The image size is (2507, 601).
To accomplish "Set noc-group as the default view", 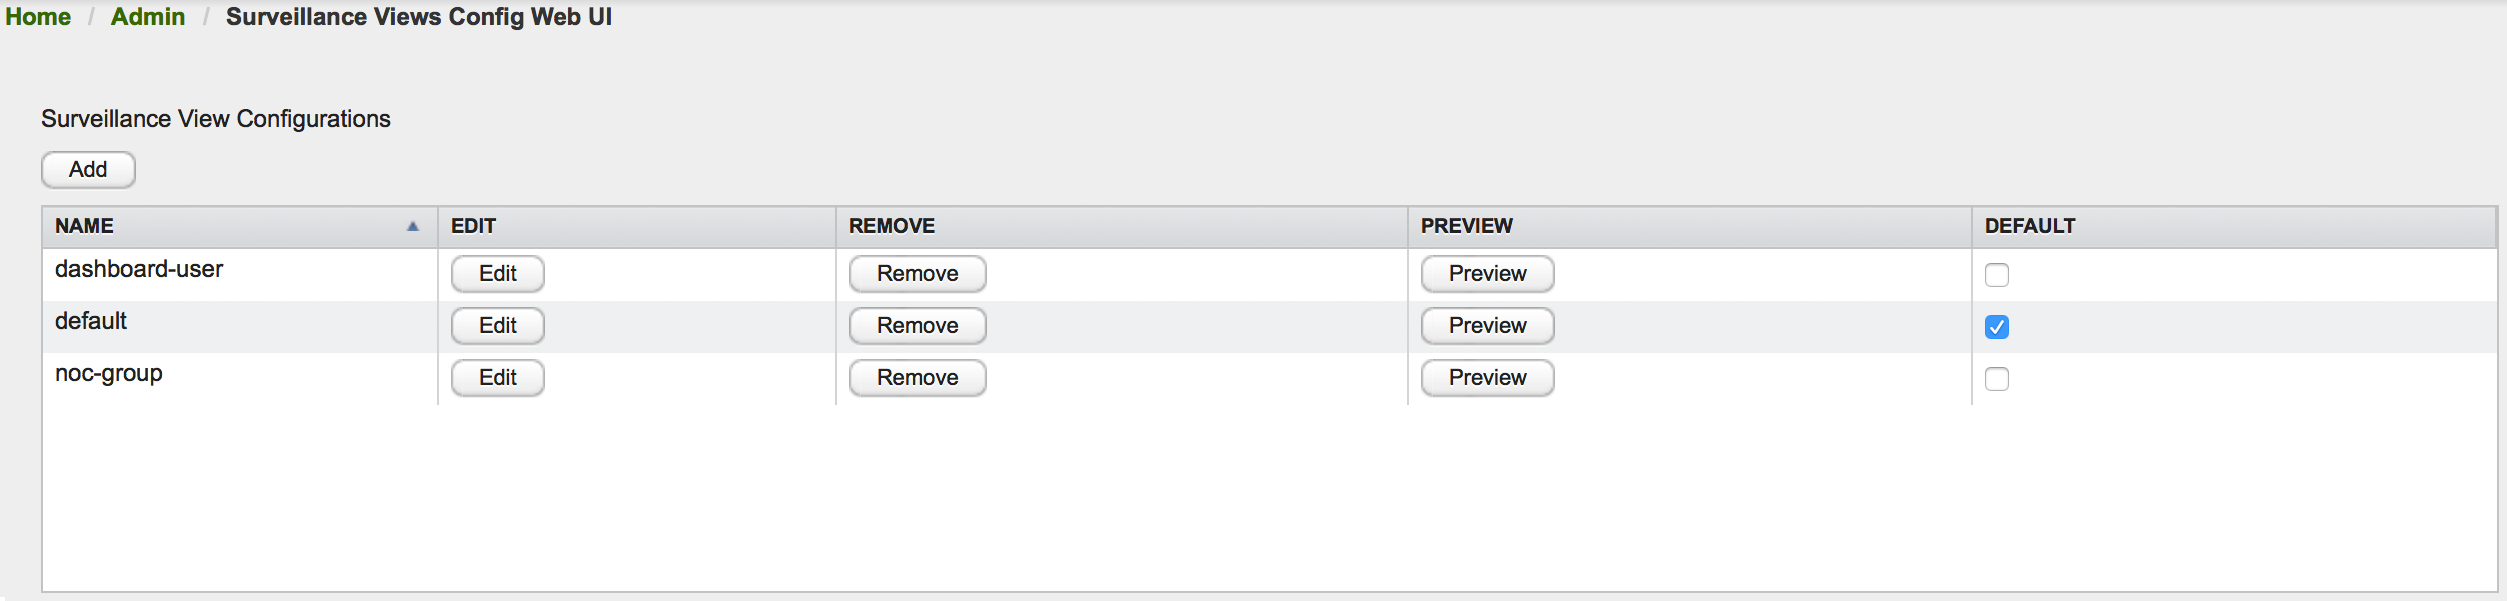I will point(1996,379).
